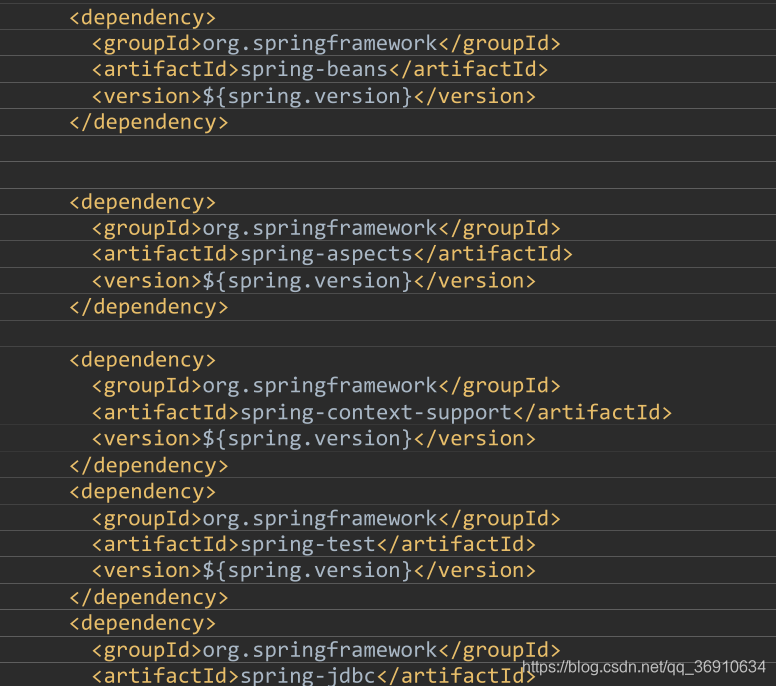Click opening dependency tag of spring-context-support block
The height and width of the screenshot is (686, 776).
point(143,359)
